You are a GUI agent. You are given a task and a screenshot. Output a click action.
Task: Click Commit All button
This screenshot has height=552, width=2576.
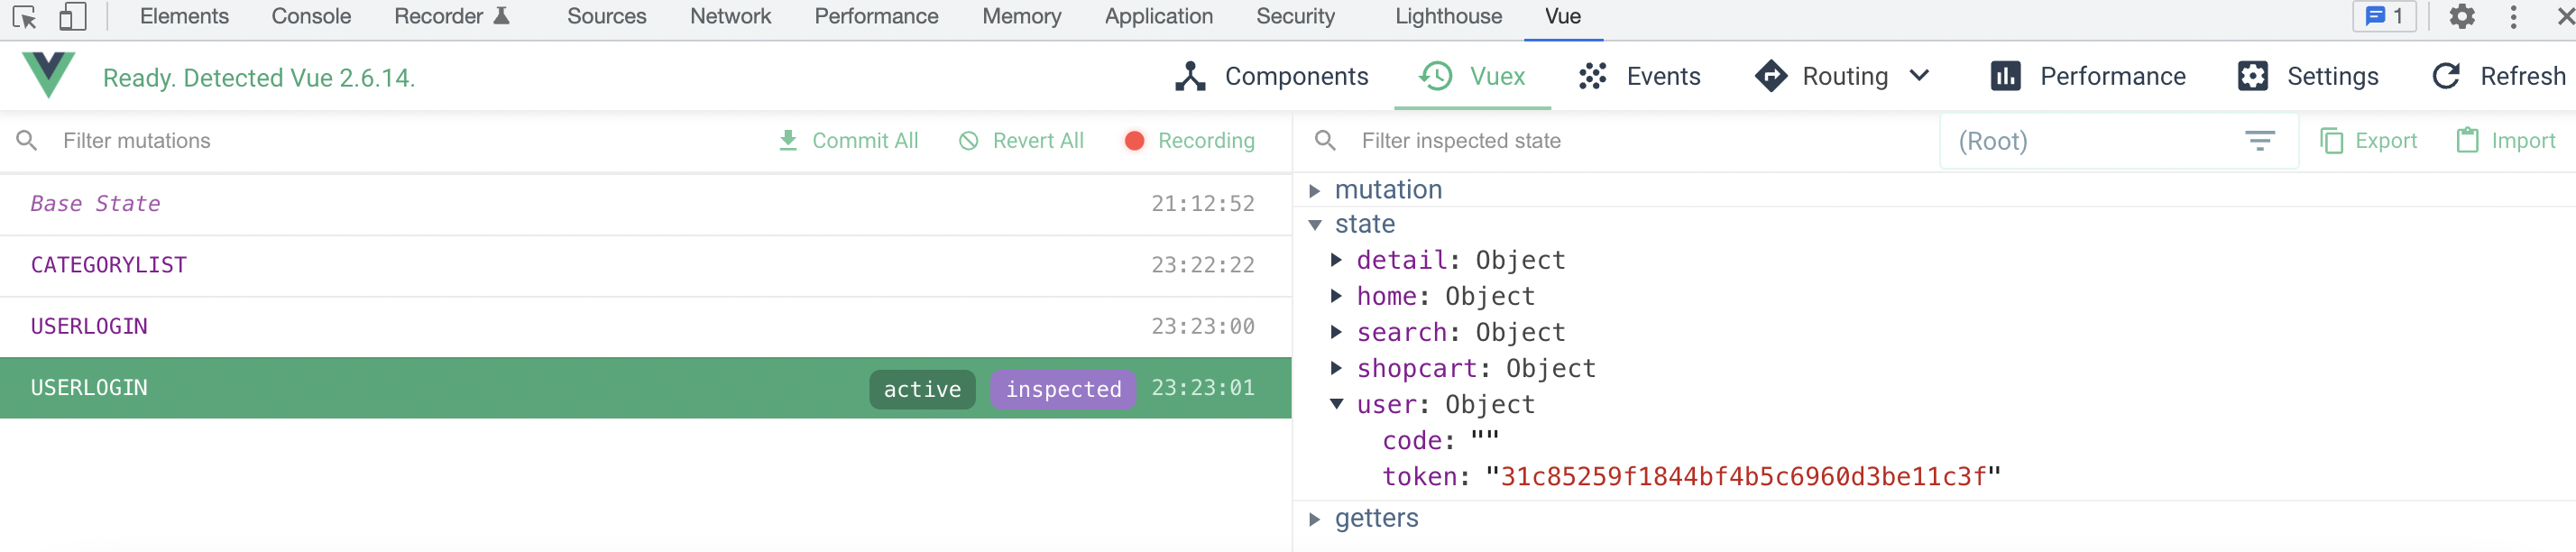coord(848,141)
